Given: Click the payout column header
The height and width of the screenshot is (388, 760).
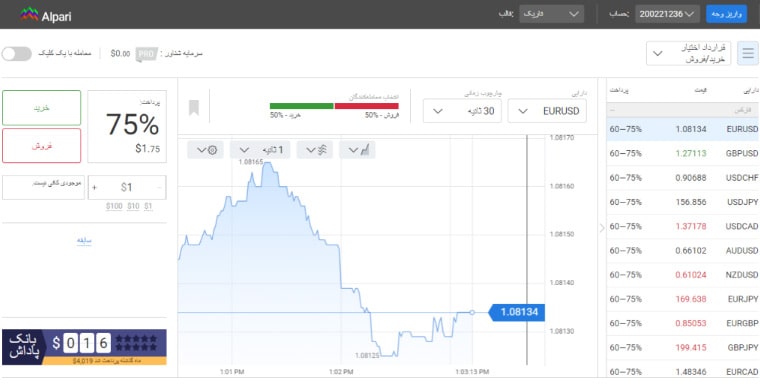Looking at the screenshot, I should point(619,91).
